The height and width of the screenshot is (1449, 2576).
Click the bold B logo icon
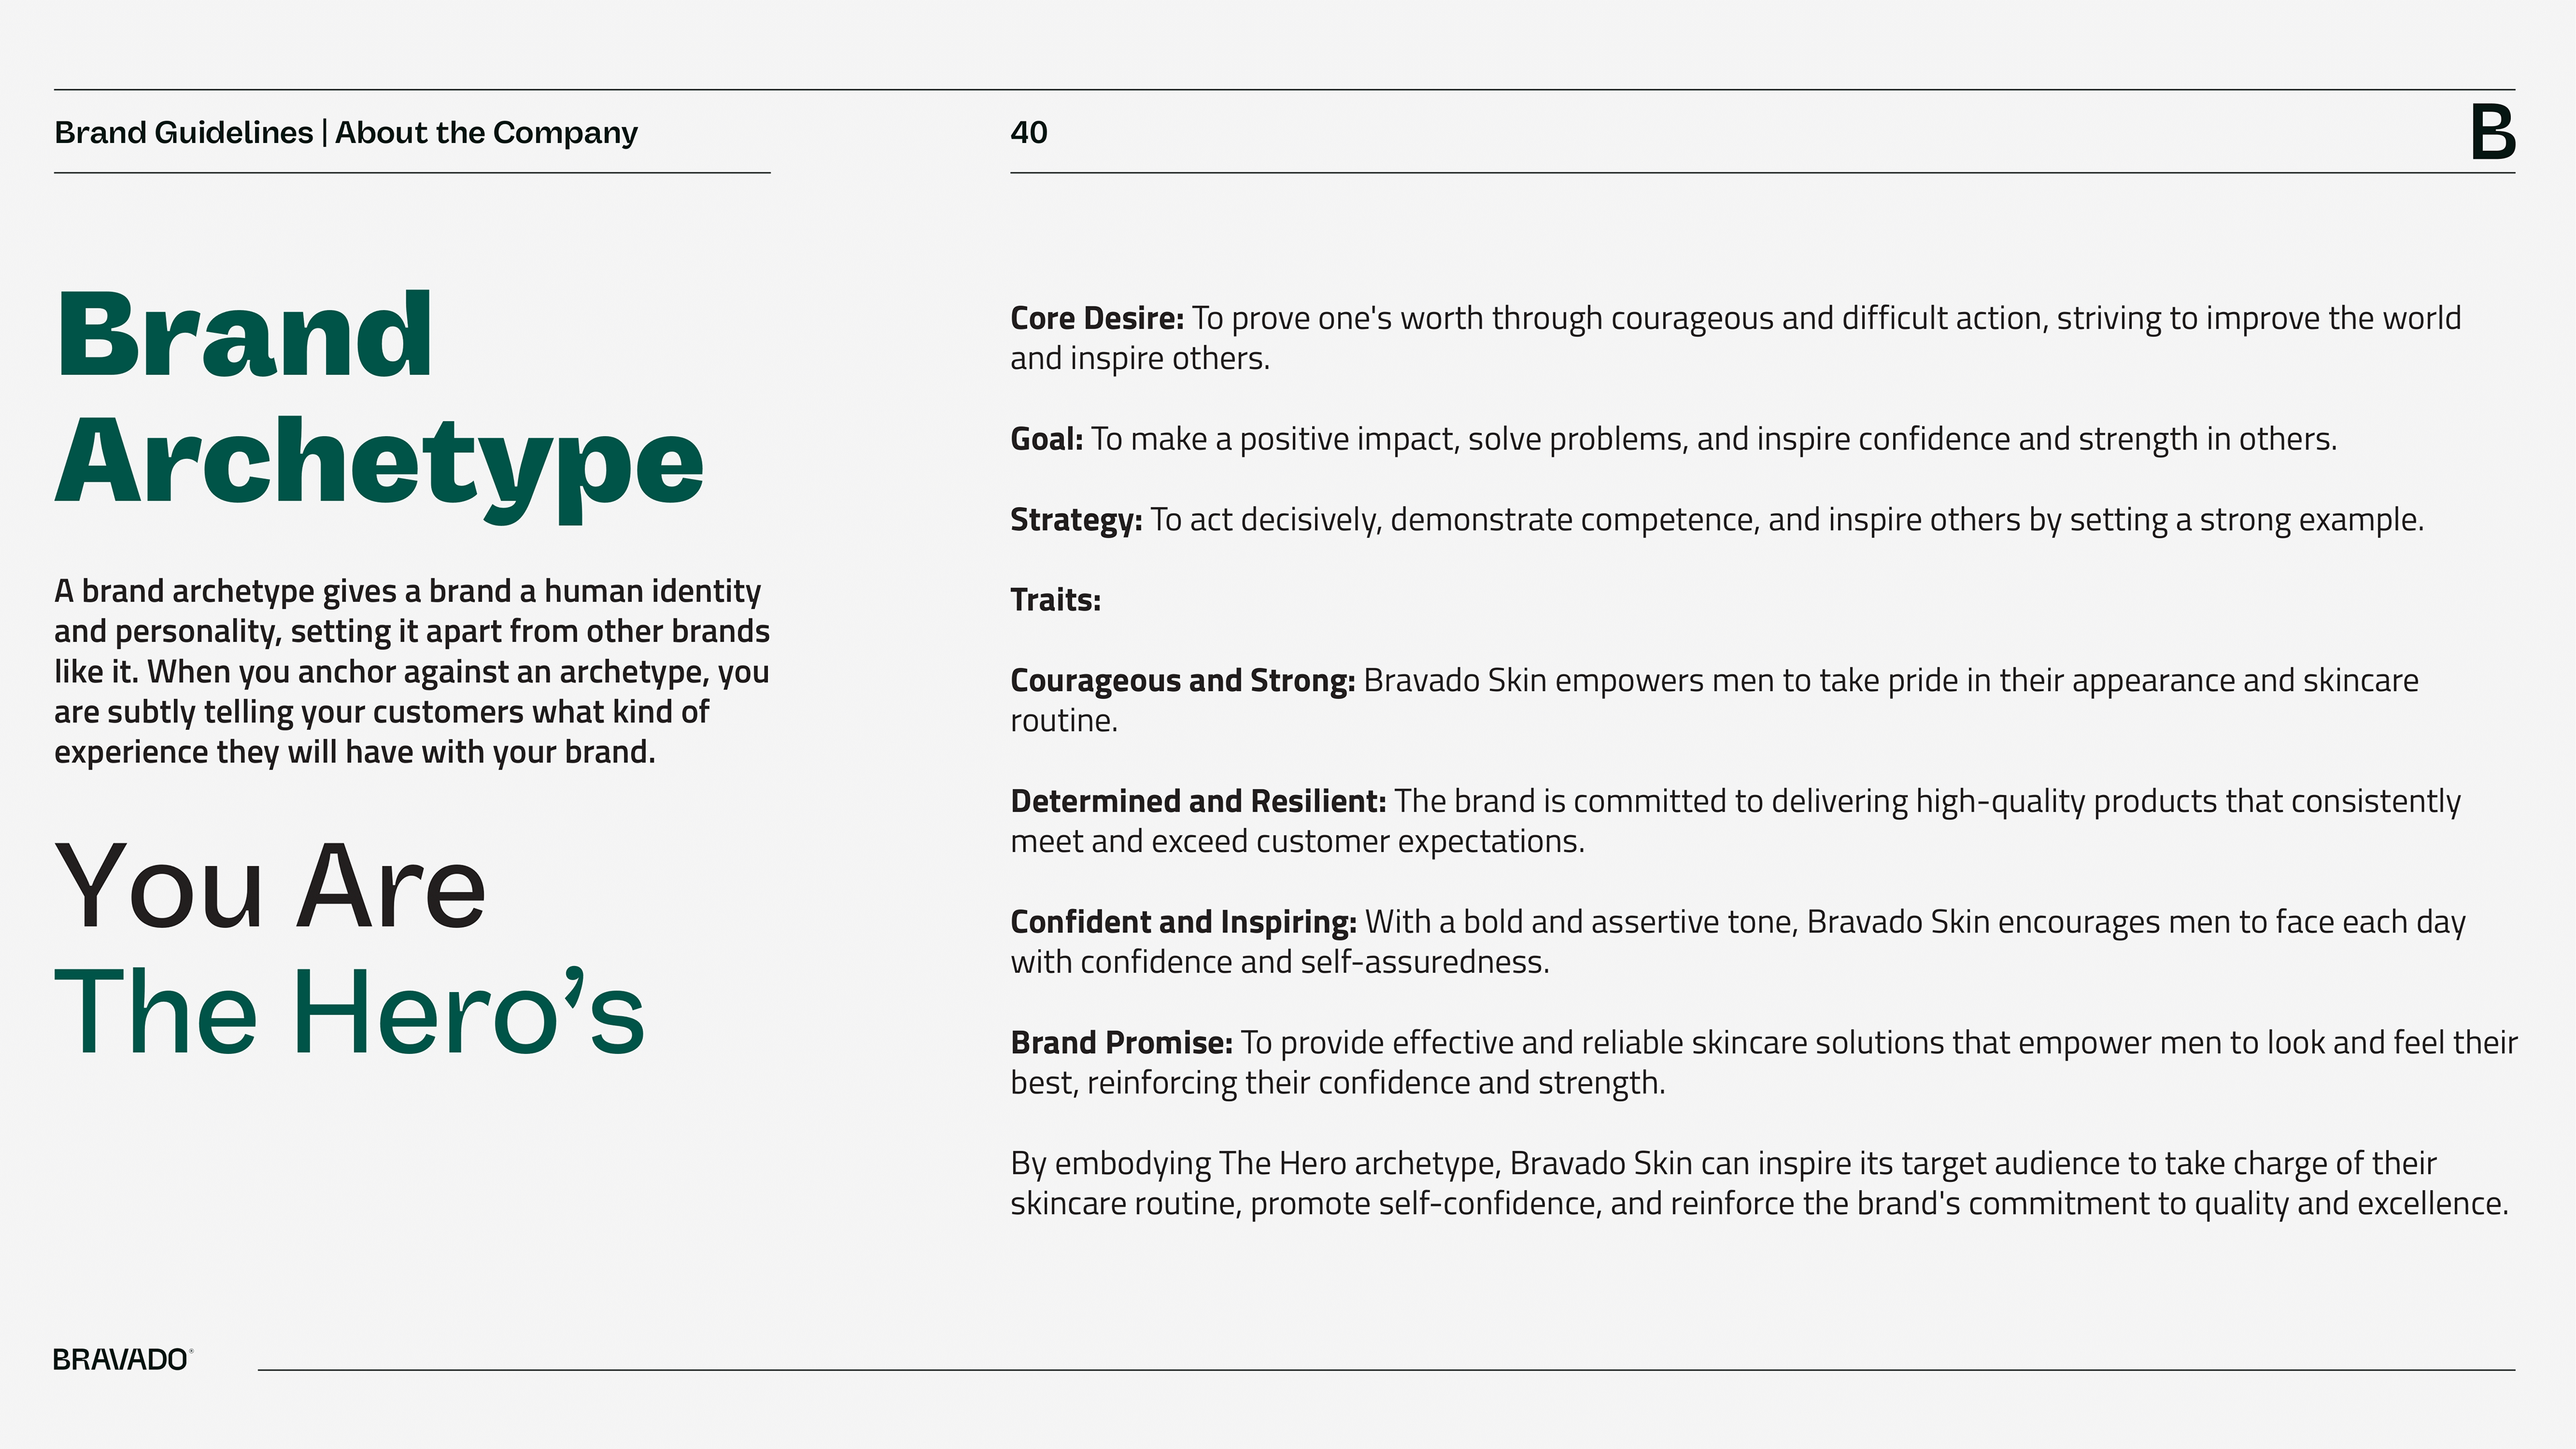click(x=2492, y=132)
